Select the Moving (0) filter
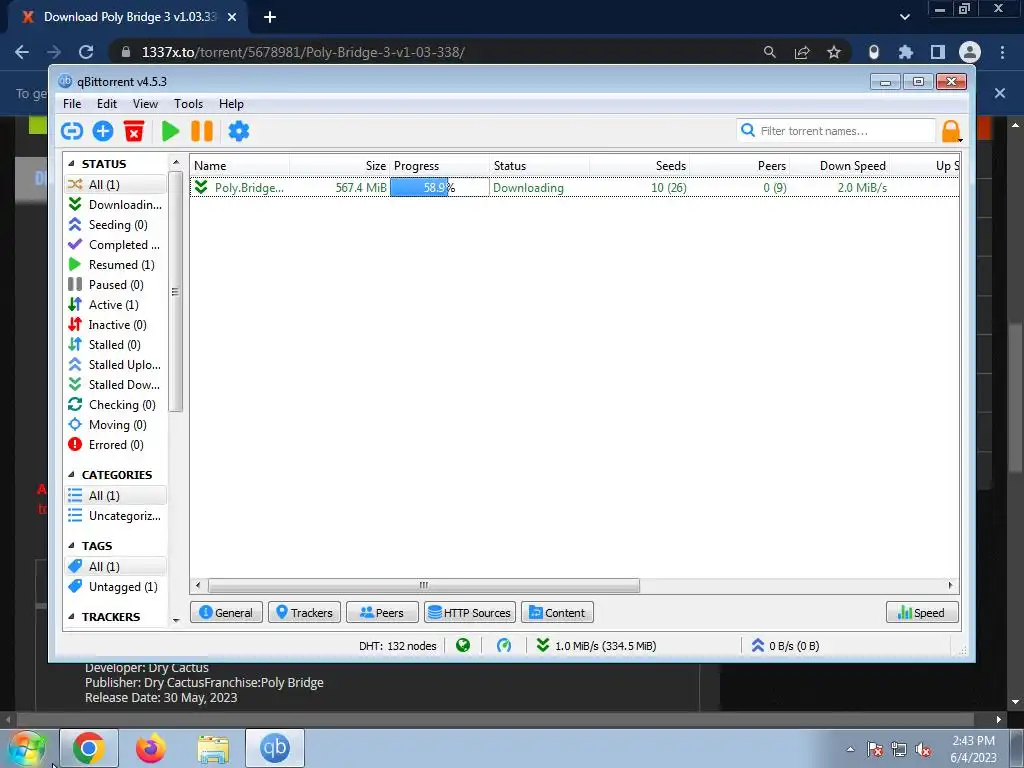Viewport: 1024px width, 768px height. [115, 424]
